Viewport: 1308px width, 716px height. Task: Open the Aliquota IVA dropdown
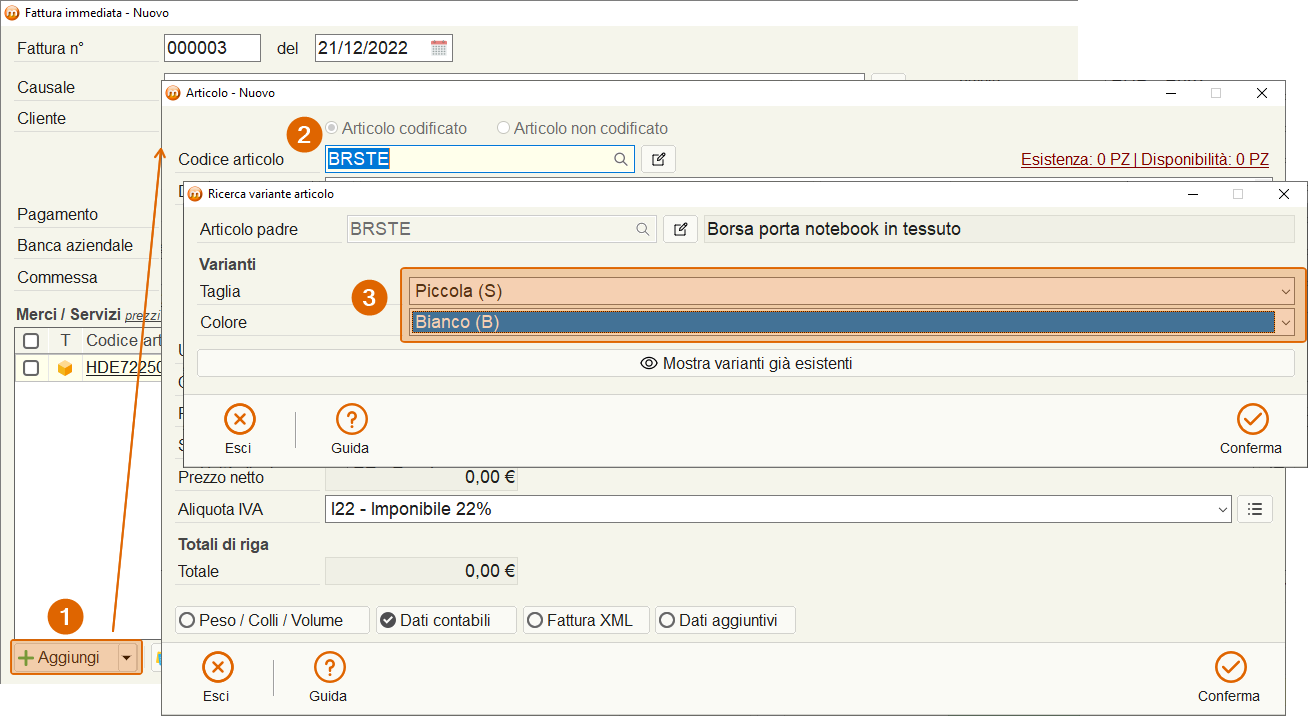(x=1223, y=509)
